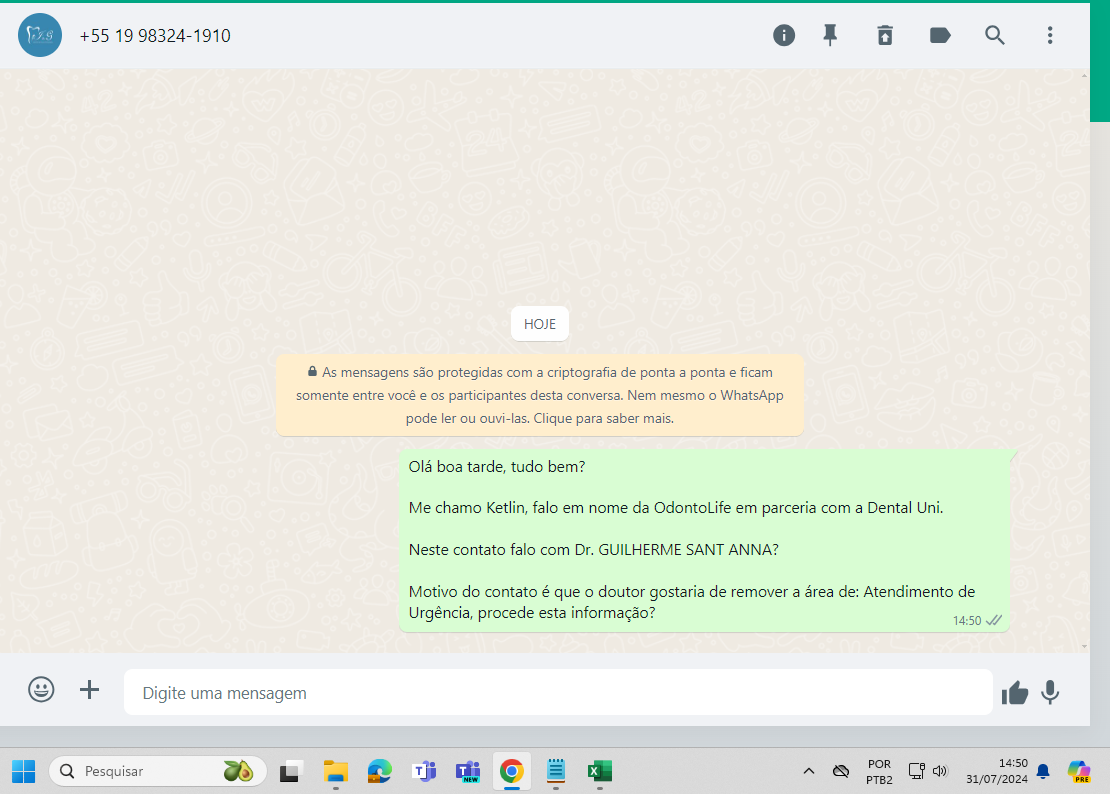Open the contact profile picture
1110x794 pixels.
click(40, 35)
